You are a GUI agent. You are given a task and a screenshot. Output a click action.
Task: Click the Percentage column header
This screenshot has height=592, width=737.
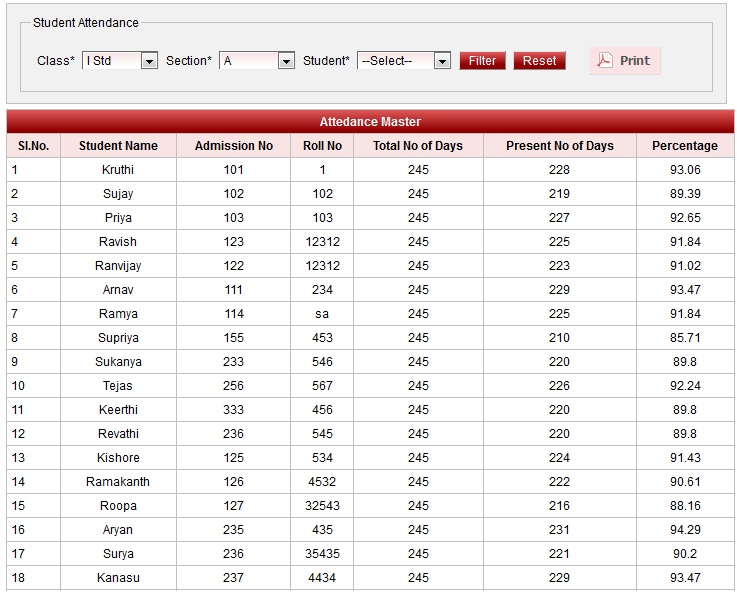[685, 146]
